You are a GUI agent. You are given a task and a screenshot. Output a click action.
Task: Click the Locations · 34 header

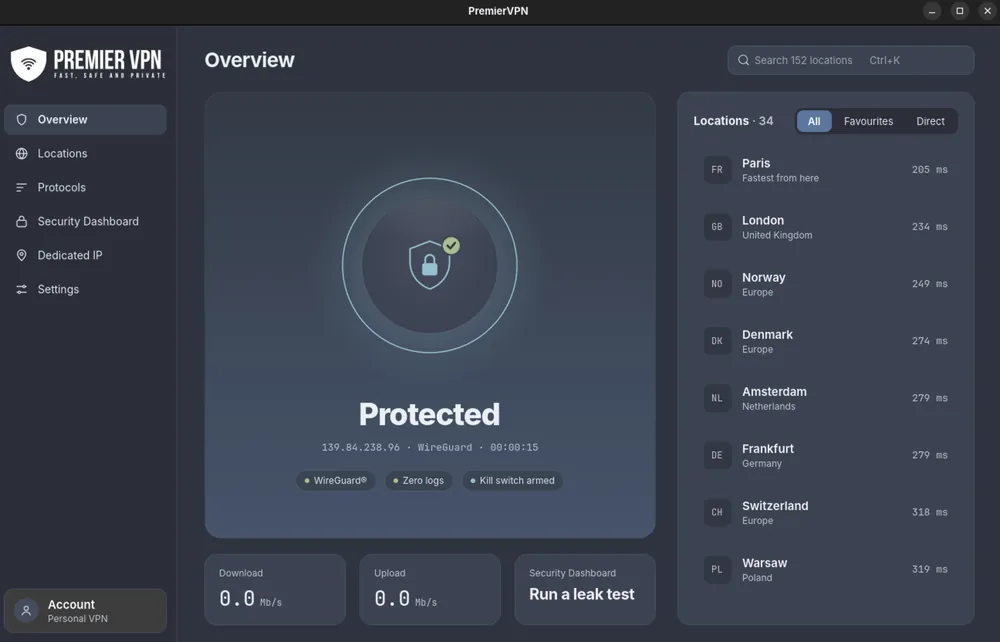coord(733,121)
